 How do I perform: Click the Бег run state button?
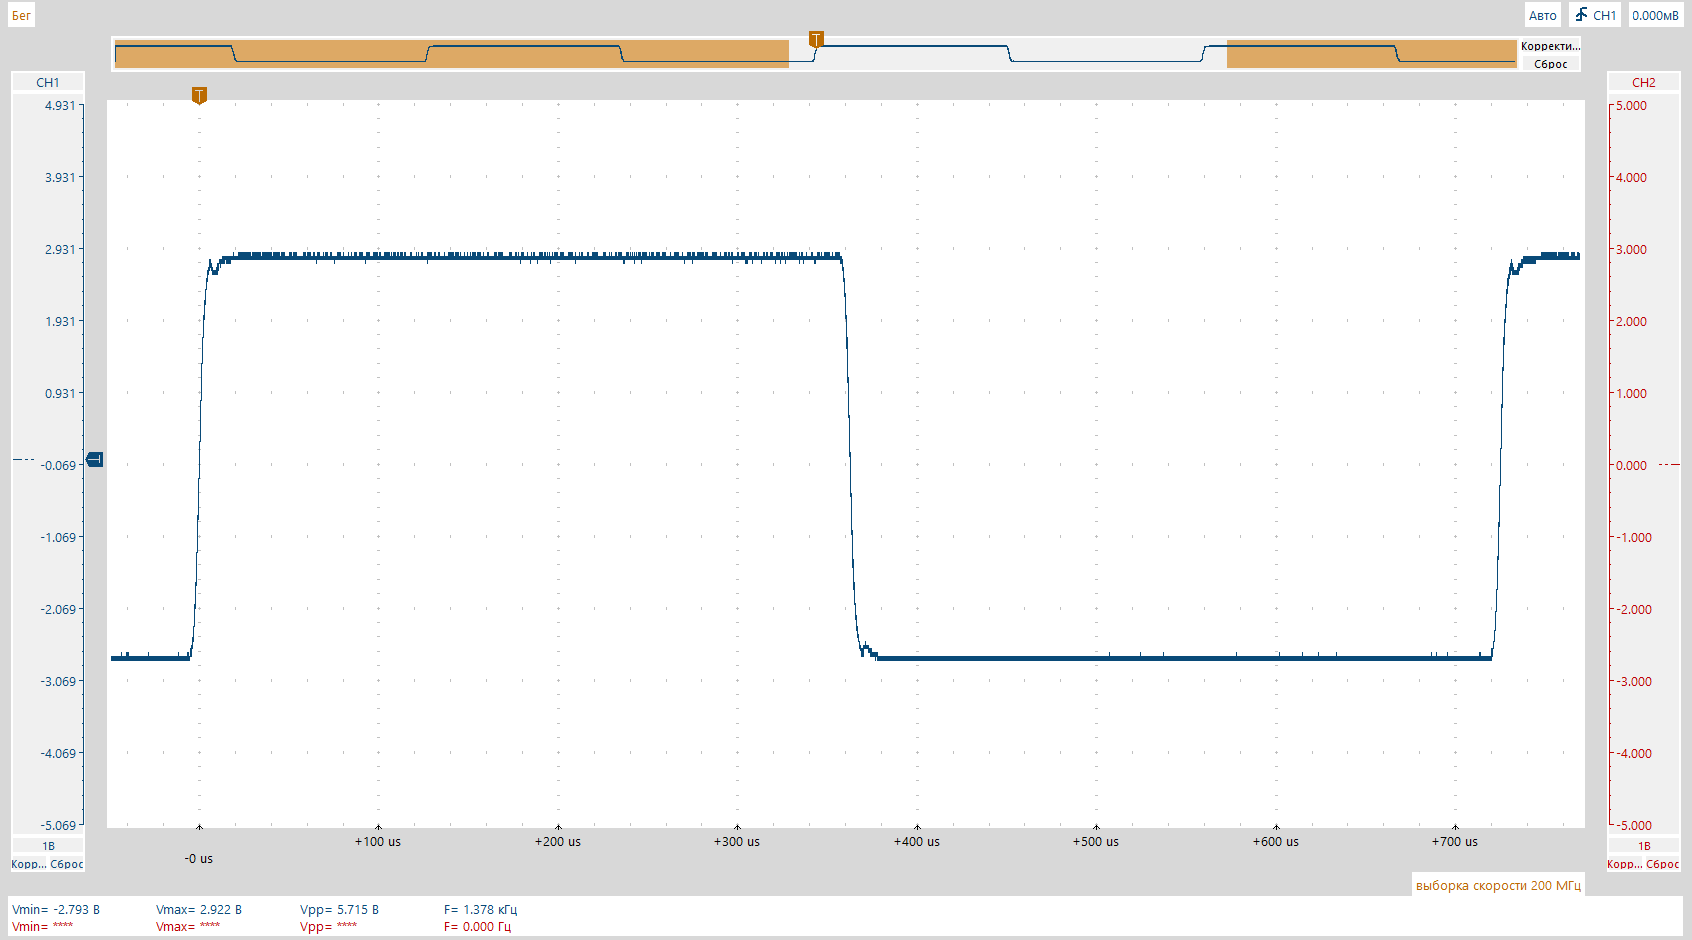pyautogui.click(x=21, y=15)
